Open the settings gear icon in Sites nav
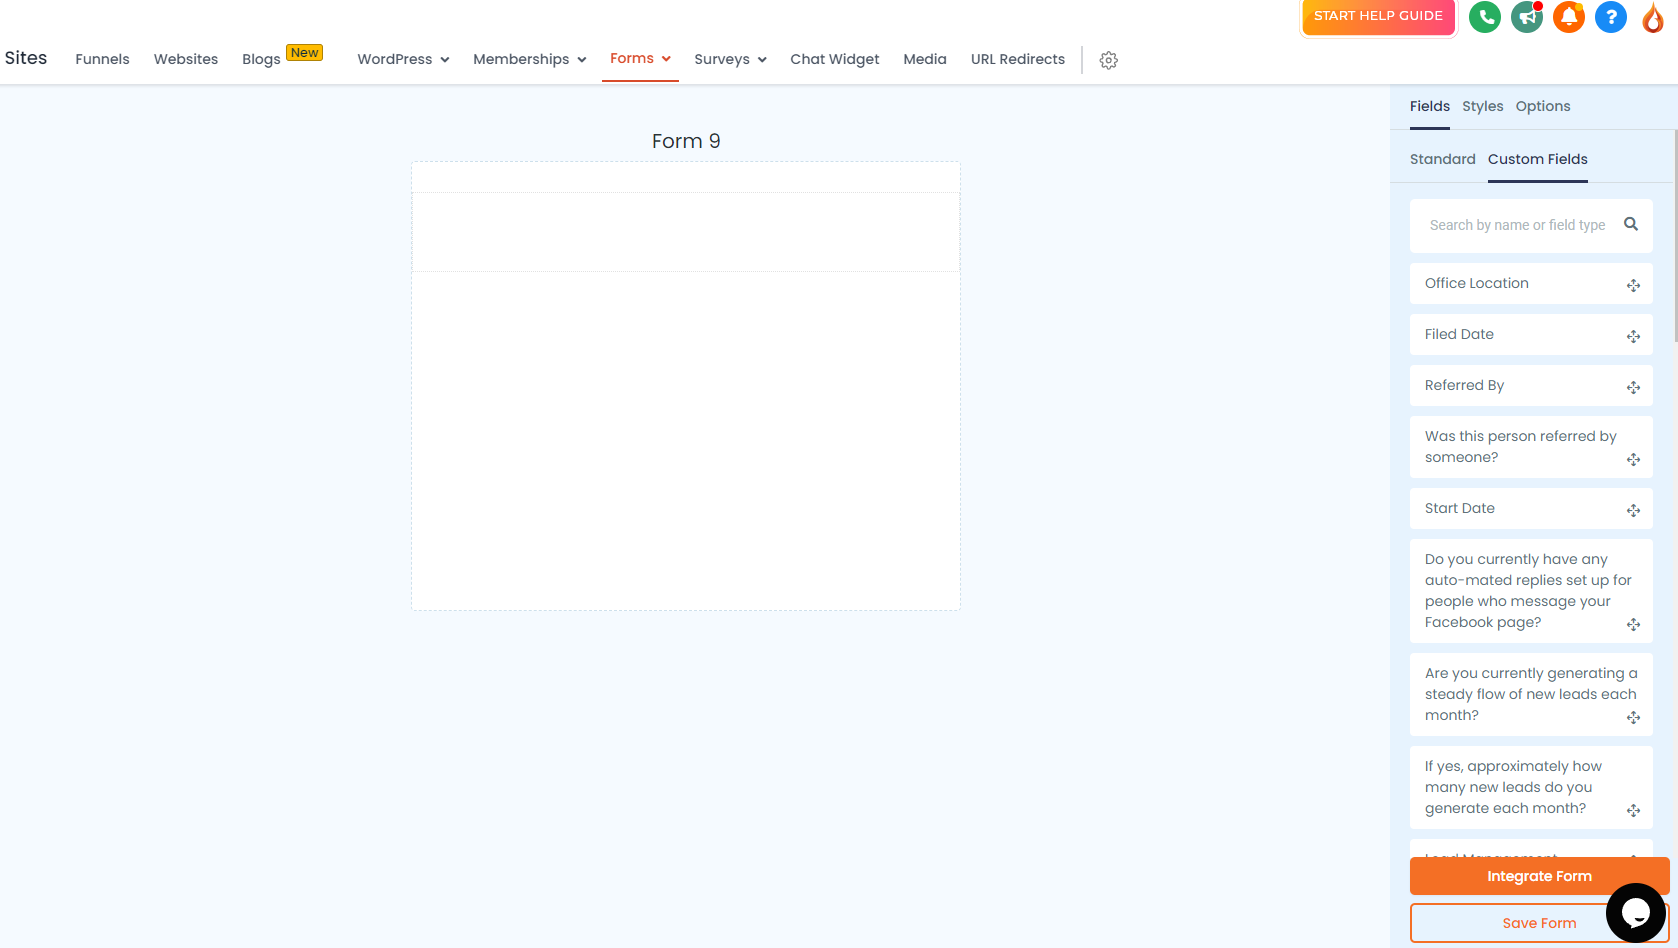 coord(1108,60)
